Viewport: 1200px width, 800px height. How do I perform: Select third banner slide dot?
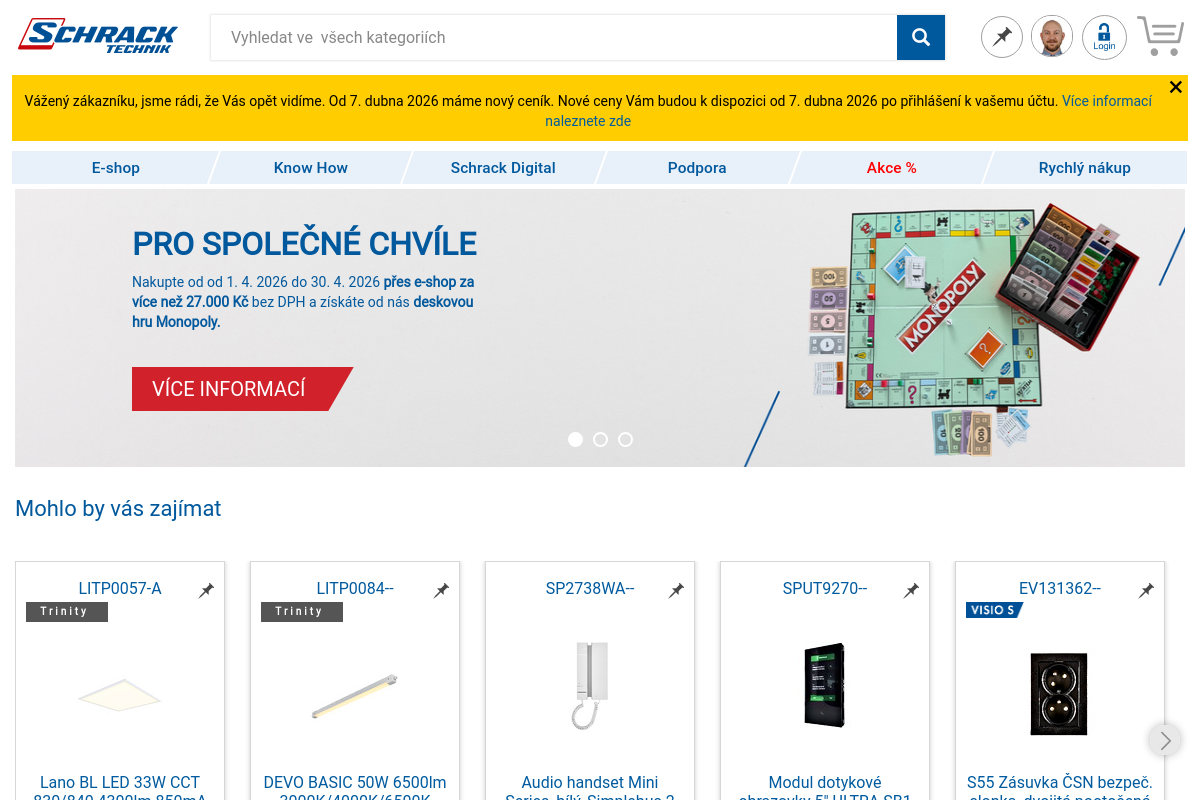coord(625,439)
